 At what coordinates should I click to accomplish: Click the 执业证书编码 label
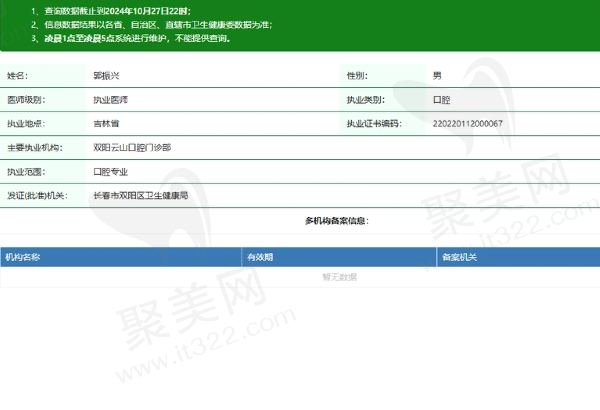click(374, 123)
